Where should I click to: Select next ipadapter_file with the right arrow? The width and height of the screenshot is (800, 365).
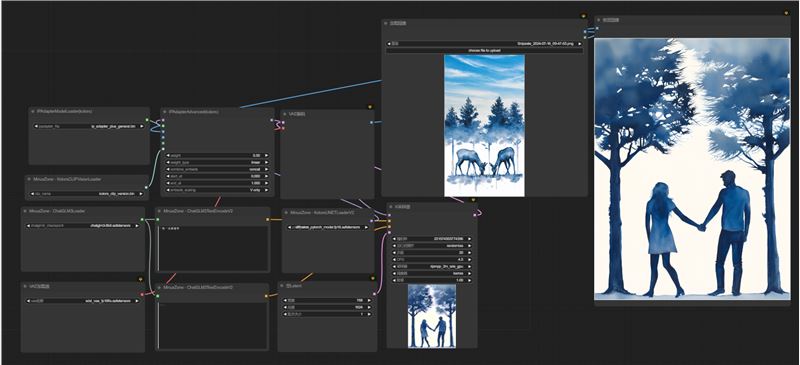point(141,126)
